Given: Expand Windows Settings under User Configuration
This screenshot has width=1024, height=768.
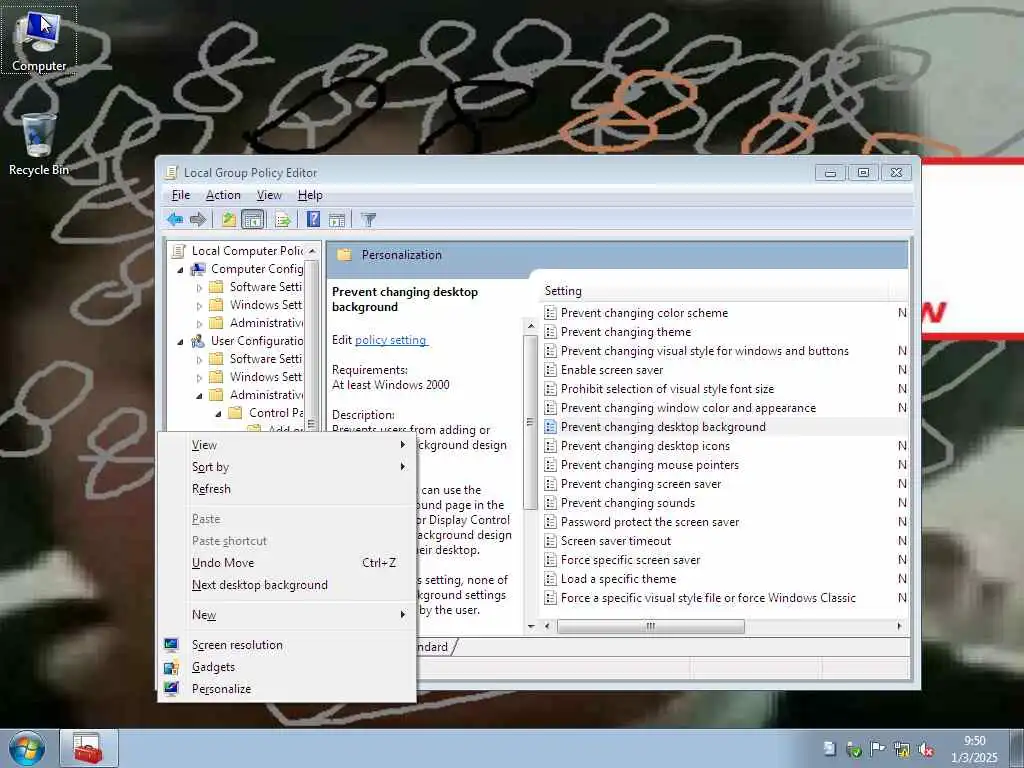Looking at the screenshot, I should (199, 377).
